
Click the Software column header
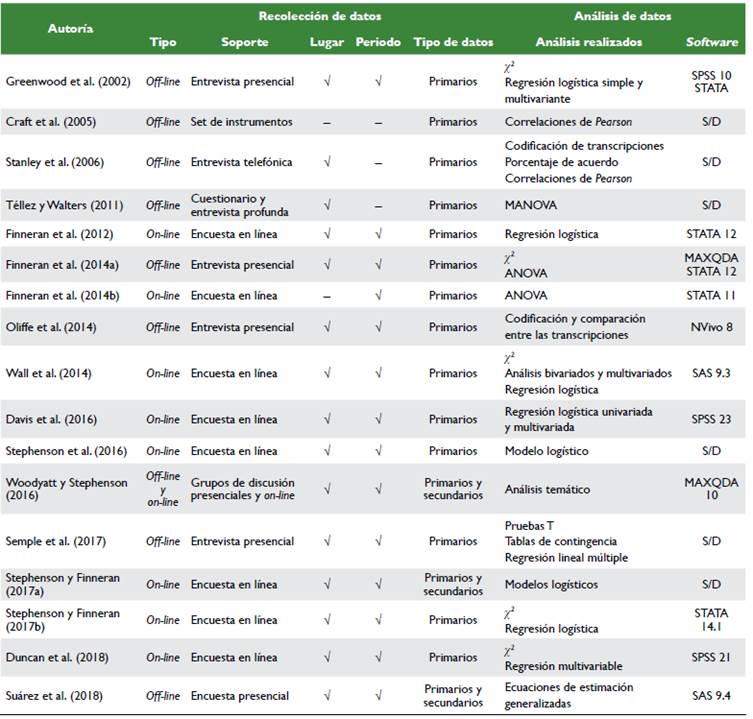(711, 42)
